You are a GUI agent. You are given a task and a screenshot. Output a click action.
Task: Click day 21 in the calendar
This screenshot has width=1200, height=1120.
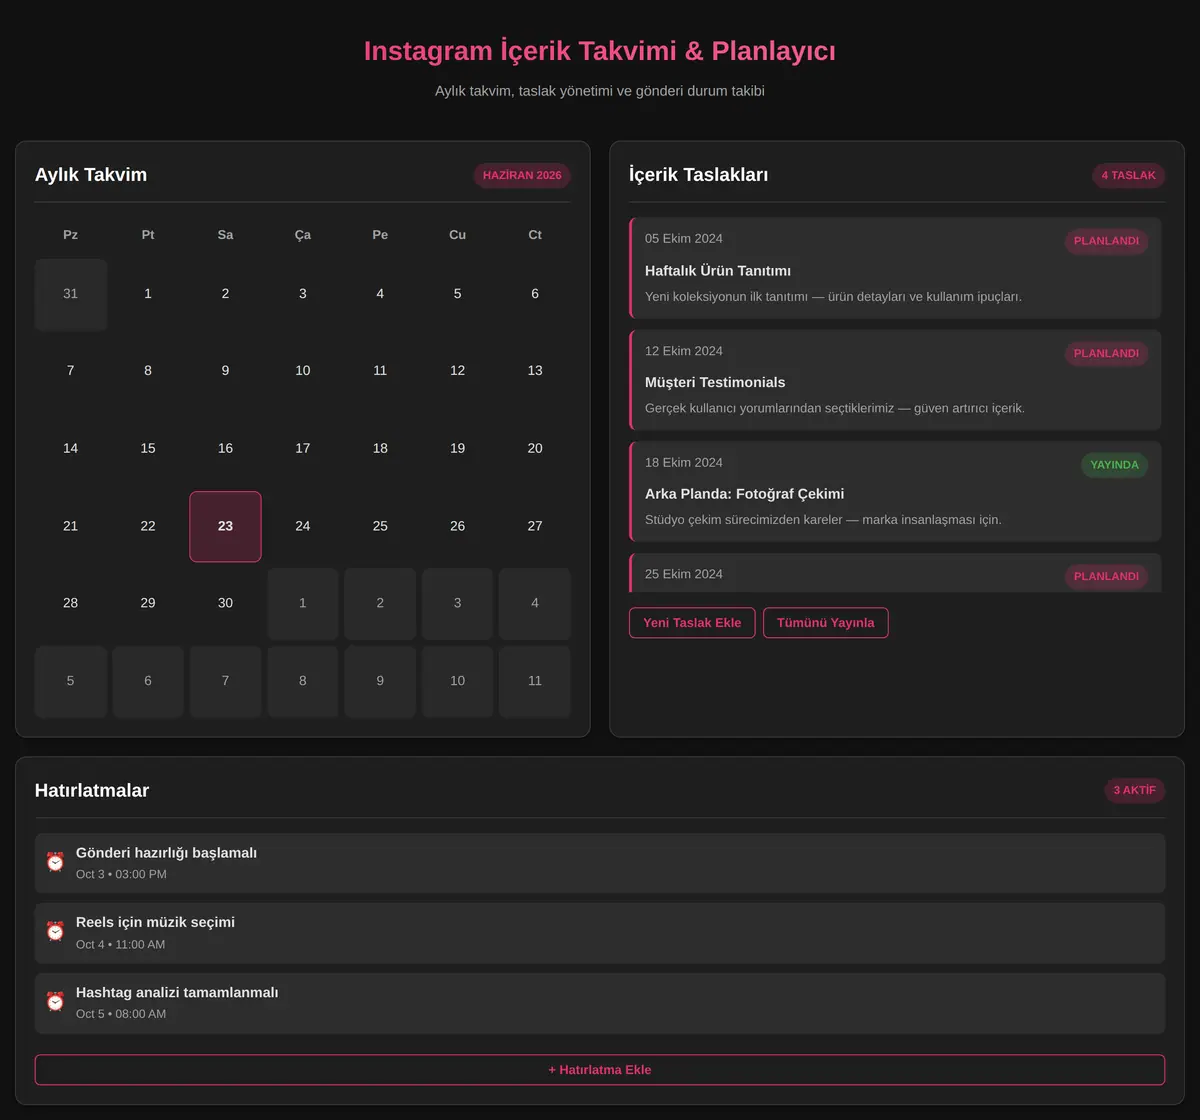[x=70, y=526]
